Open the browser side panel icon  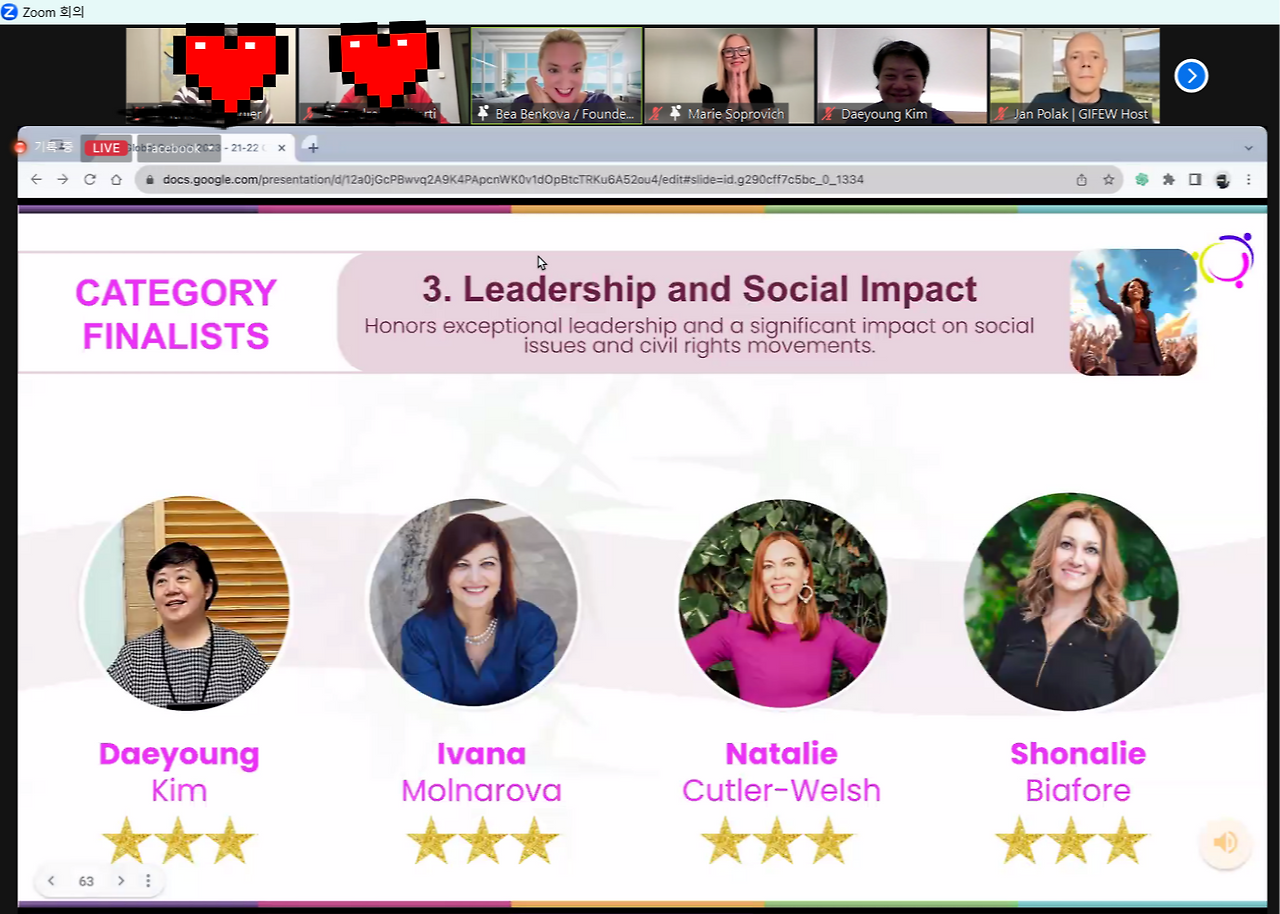pyautogui.click(x=1195, y=180)
